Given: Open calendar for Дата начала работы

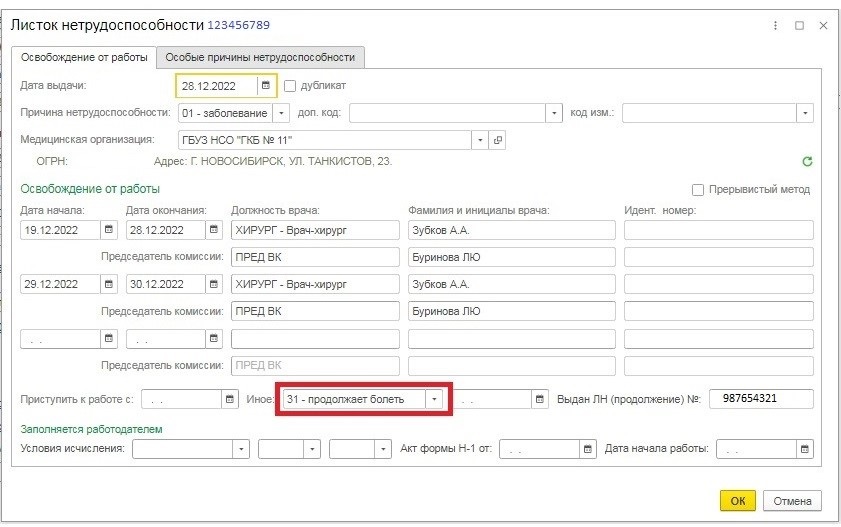Looking at the screenshot, I should [x=805, y=449].
